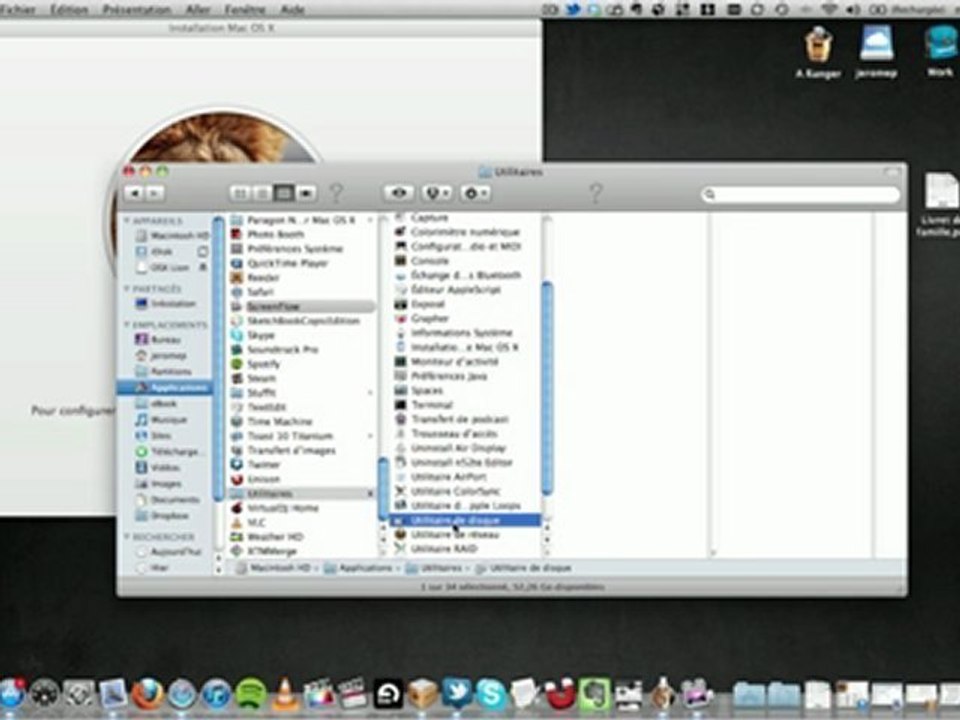Open VLC cone icon in Dock
Screen dimensions: 960x720
pyautogui.click(x=285, y=694)
